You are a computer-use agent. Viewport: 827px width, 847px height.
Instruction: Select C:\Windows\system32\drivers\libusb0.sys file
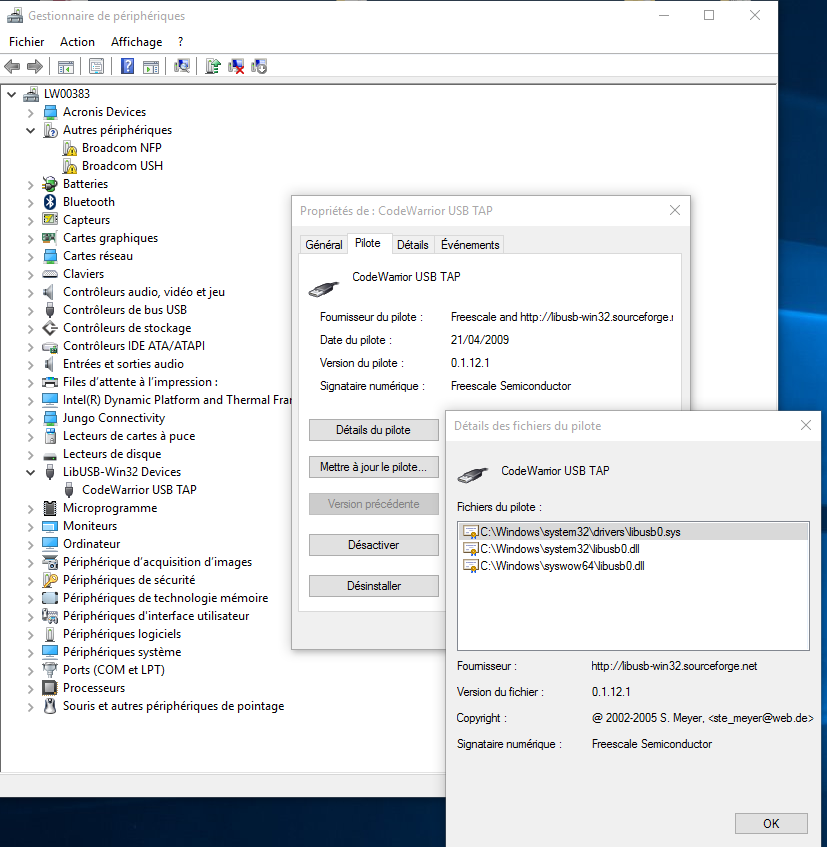pyautogui.click(x=633, y=532)
